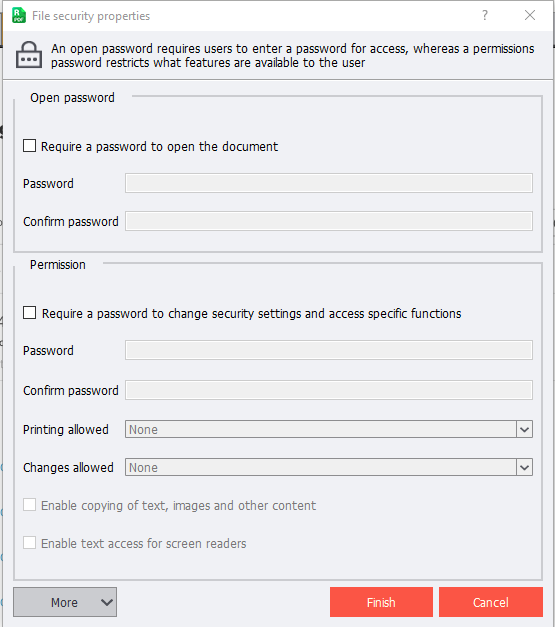Click the PDF app icon in title bar
Viewport: 555px width, 627px height.
(x=19, y=16)
